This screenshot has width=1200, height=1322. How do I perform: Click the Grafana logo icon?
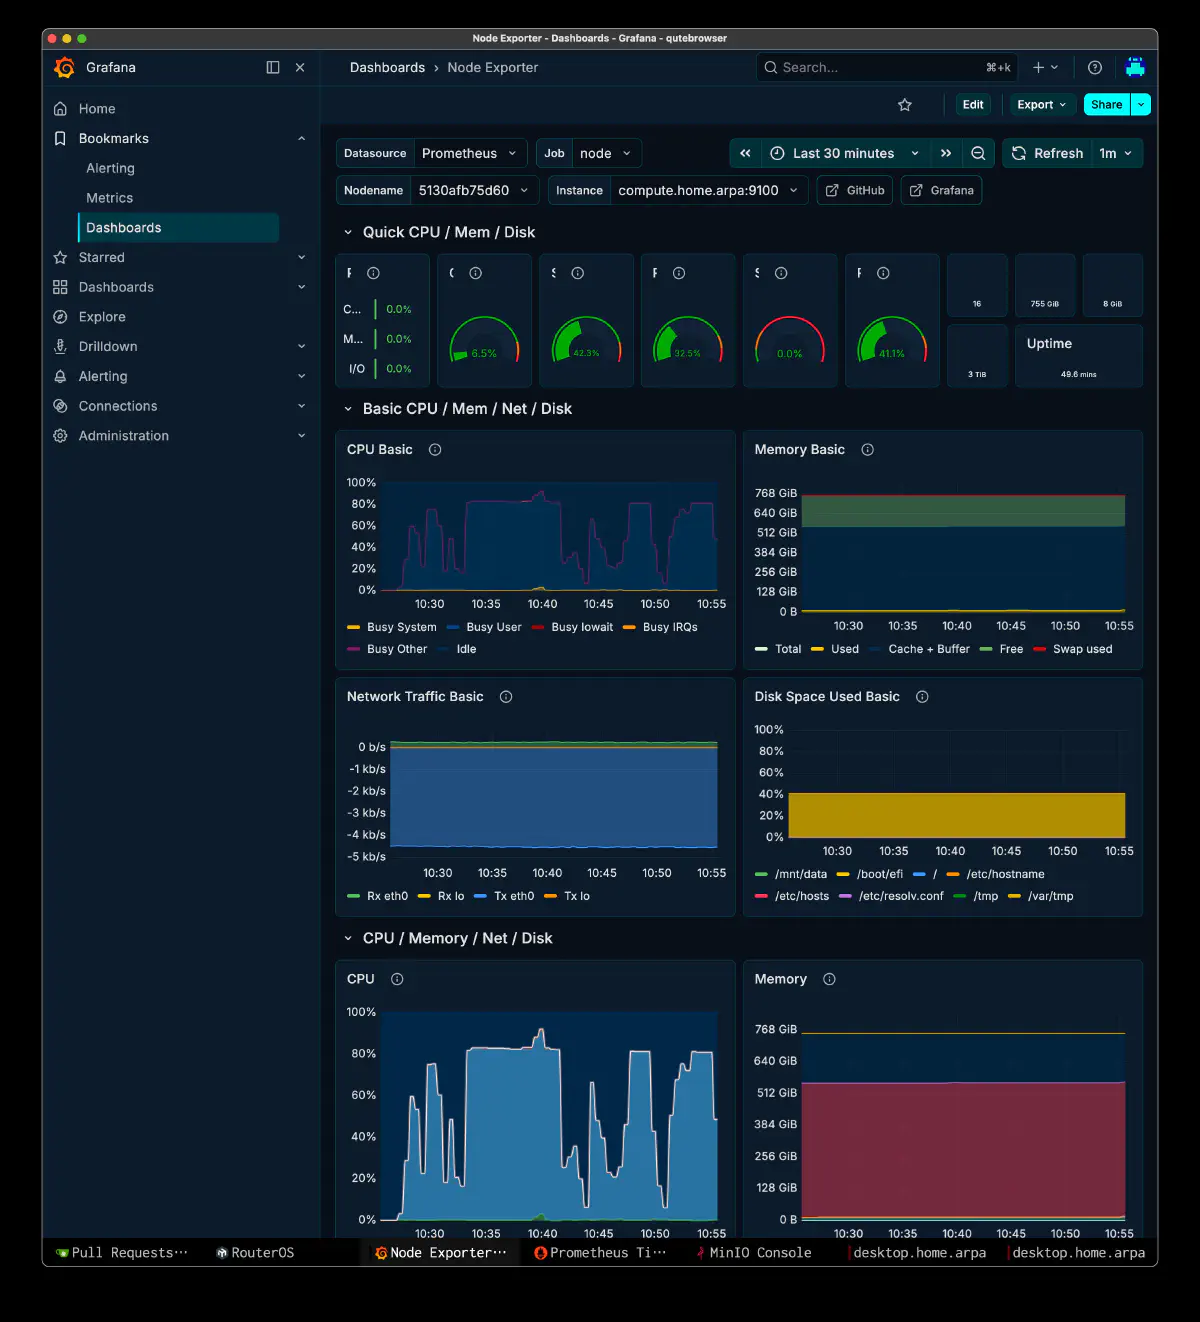[x=64, y=67]
